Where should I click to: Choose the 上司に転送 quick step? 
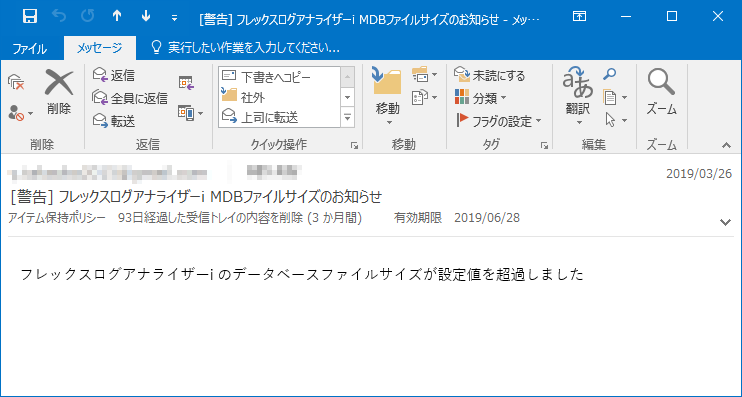coord(280,117)
